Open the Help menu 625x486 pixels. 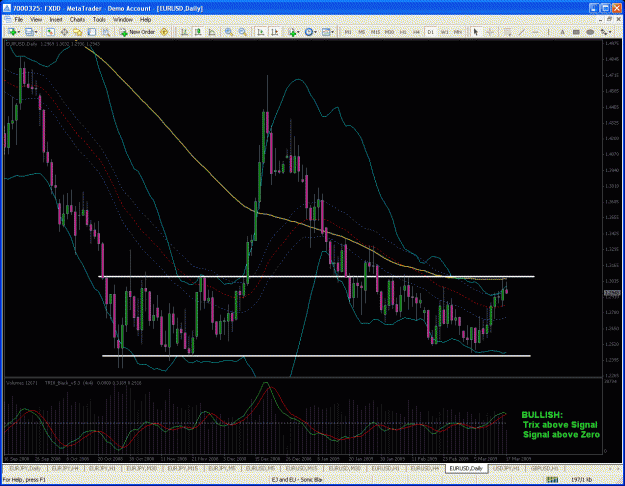click(x=145, y=20)
